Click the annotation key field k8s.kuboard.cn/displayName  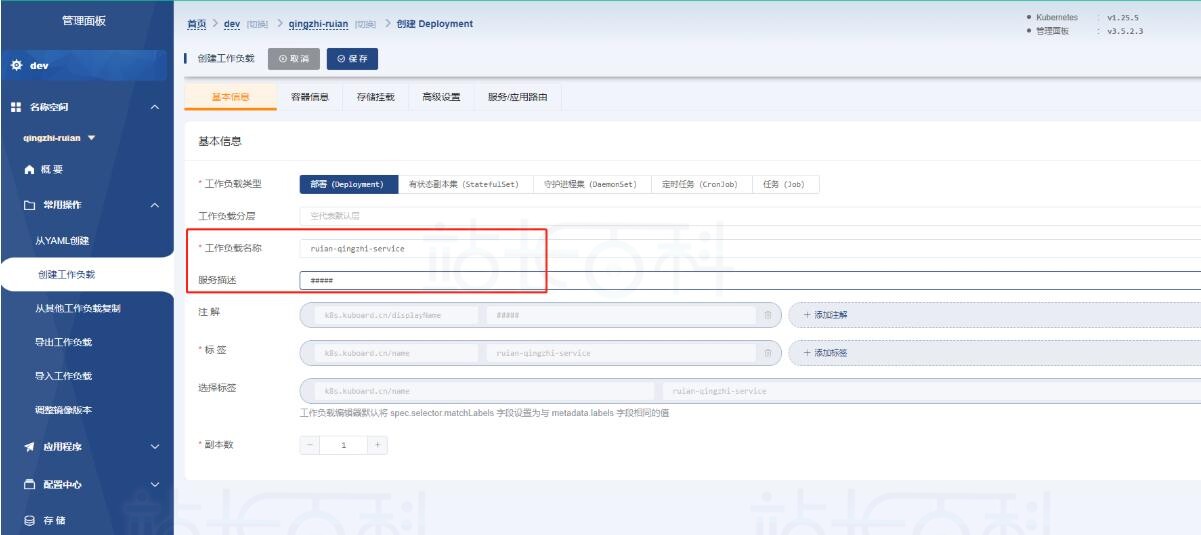tap(398, 315)
